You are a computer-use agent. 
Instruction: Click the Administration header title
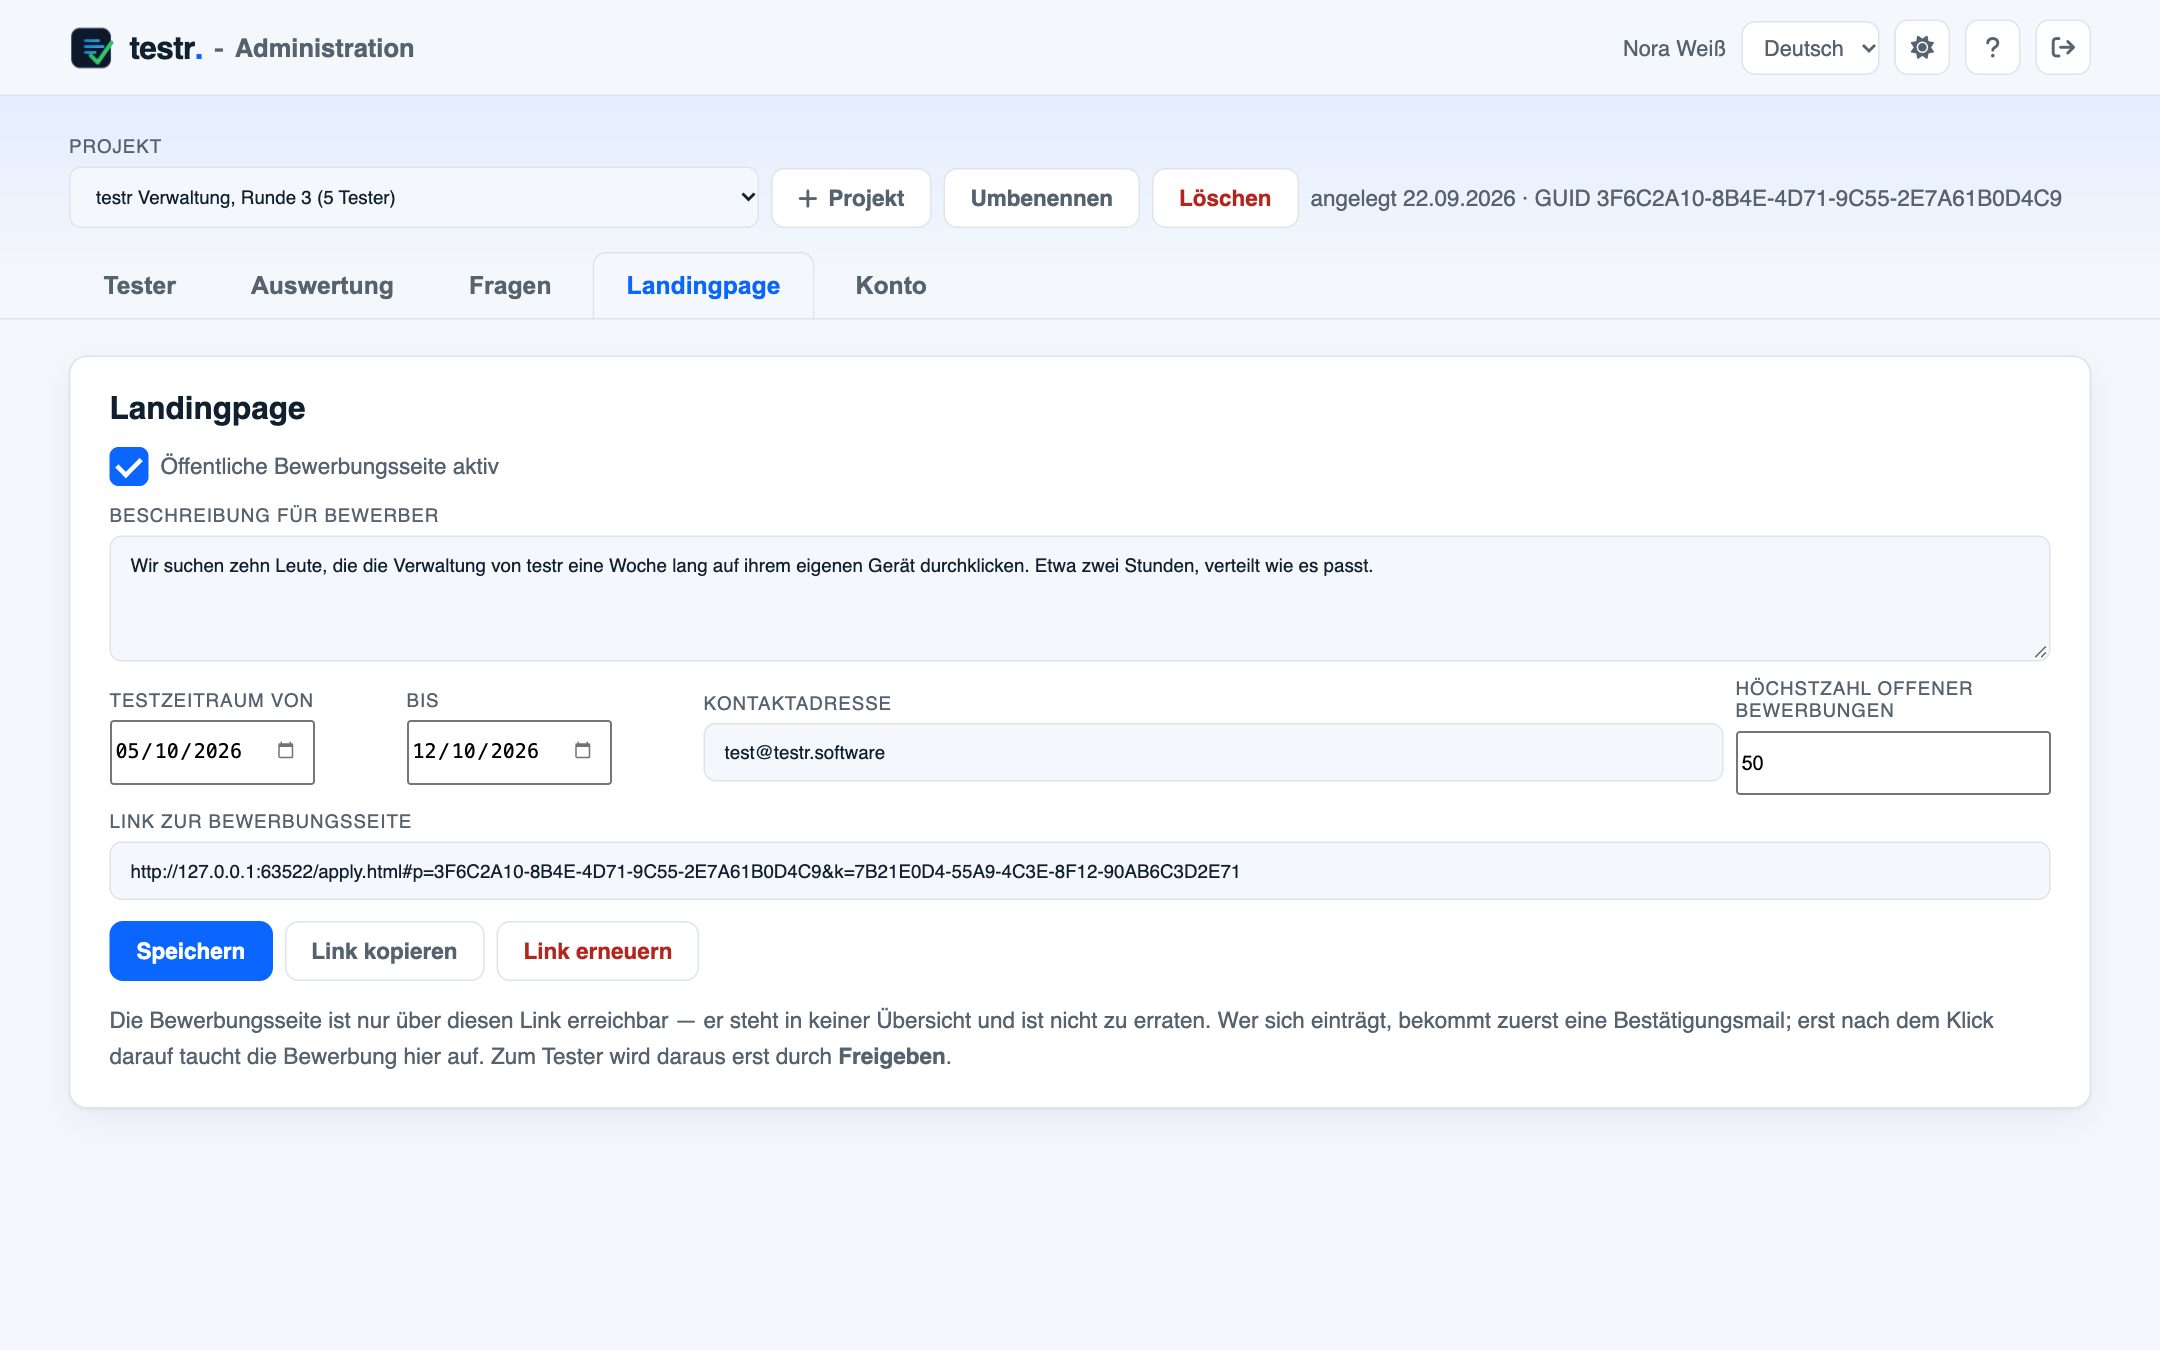click(324, 48)
